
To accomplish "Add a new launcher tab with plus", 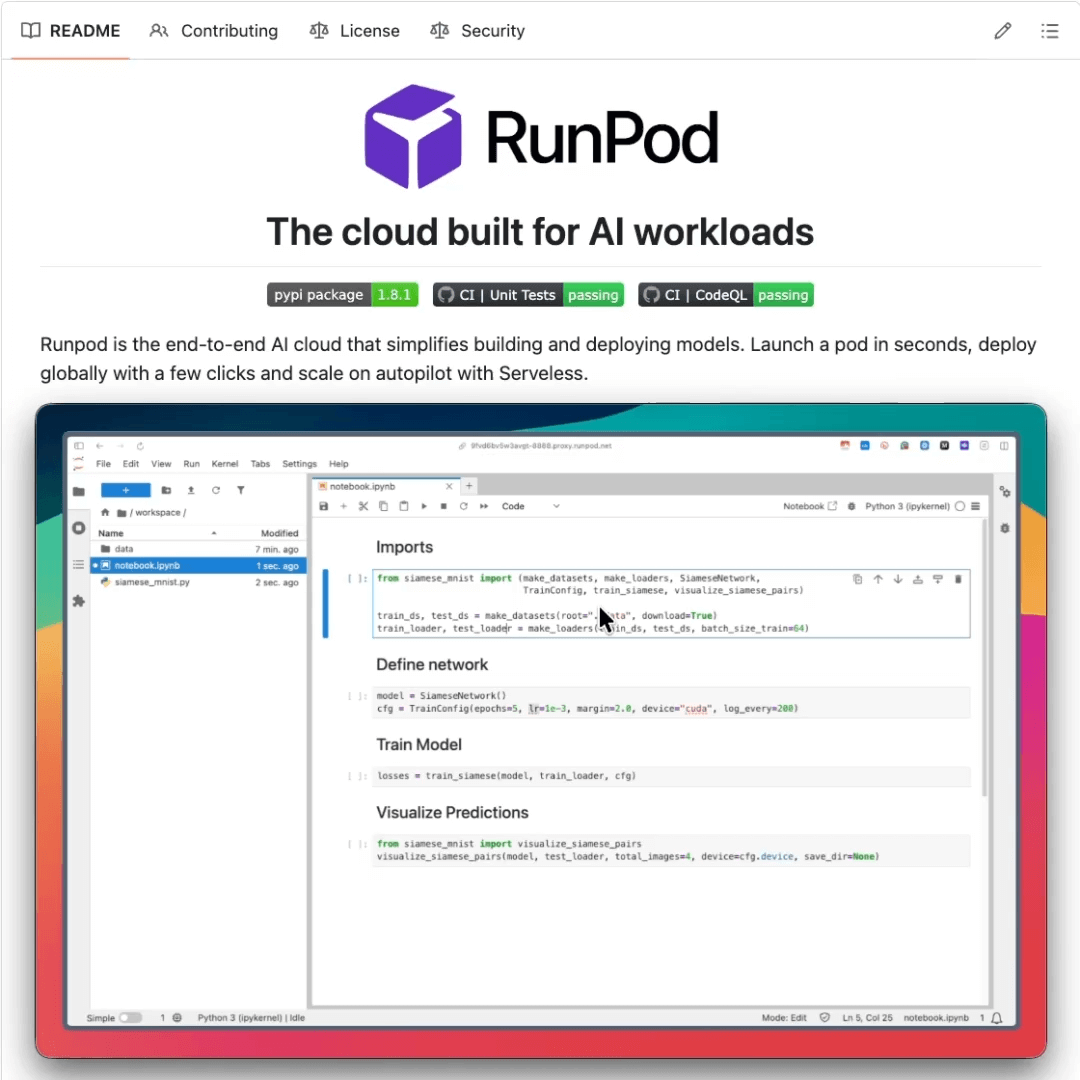I will 469,486.
